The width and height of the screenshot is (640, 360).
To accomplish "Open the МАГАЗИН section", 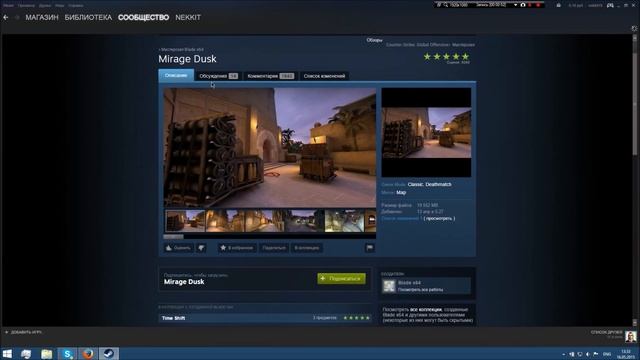I will click(x=42, y=18).
